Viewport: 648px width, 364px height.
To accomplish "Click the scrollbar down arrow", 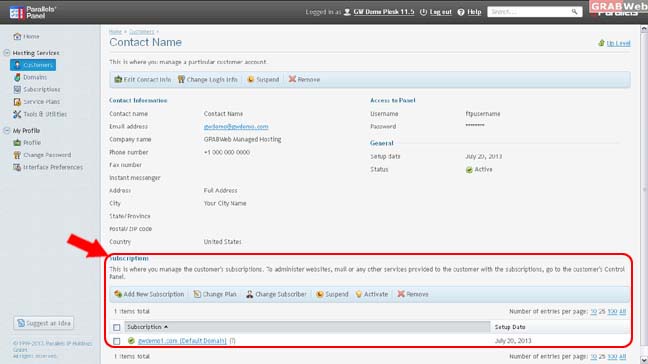I will tap(644, 360).
